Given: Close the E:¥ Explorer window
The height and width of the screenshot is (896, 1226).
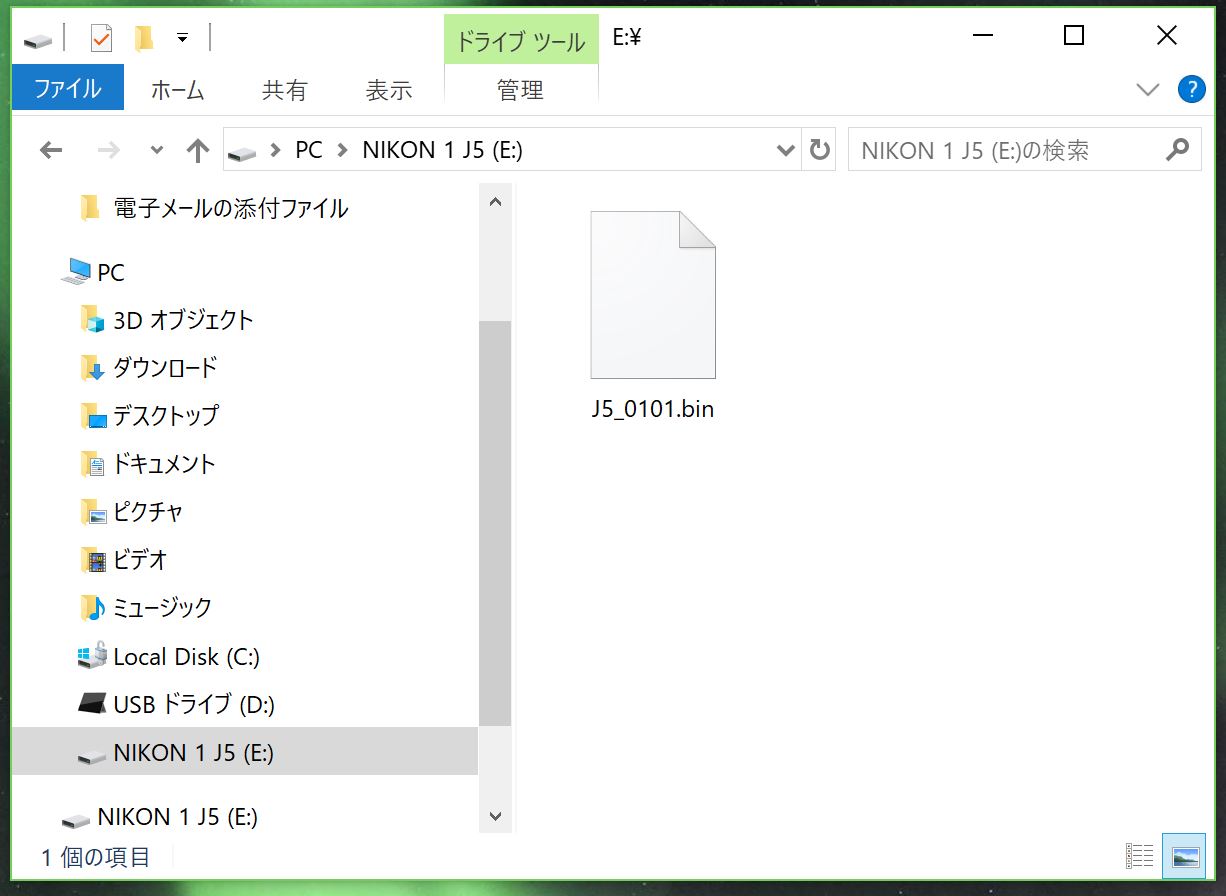Looking at the screenshot, I should tap(1167, 36).
